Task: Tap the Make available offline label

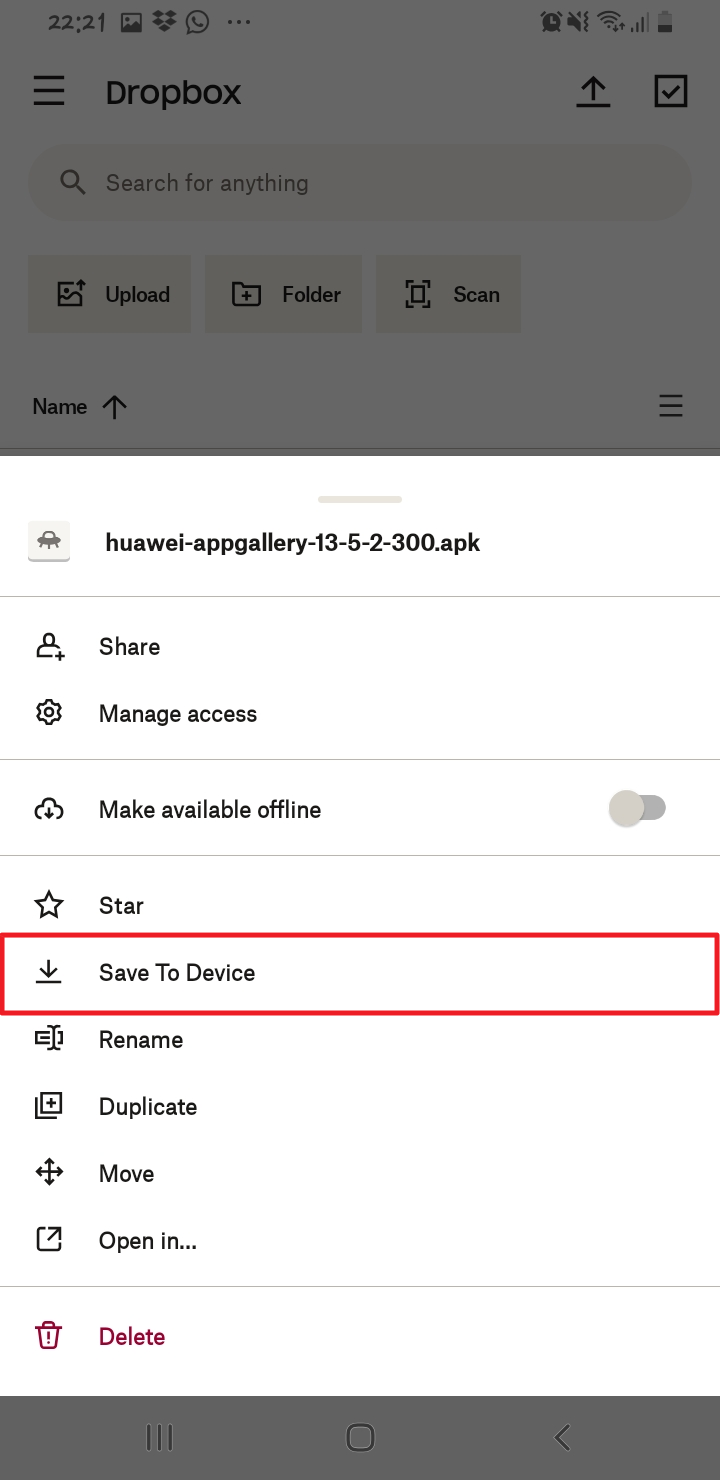Action: (x=210, y=810)
